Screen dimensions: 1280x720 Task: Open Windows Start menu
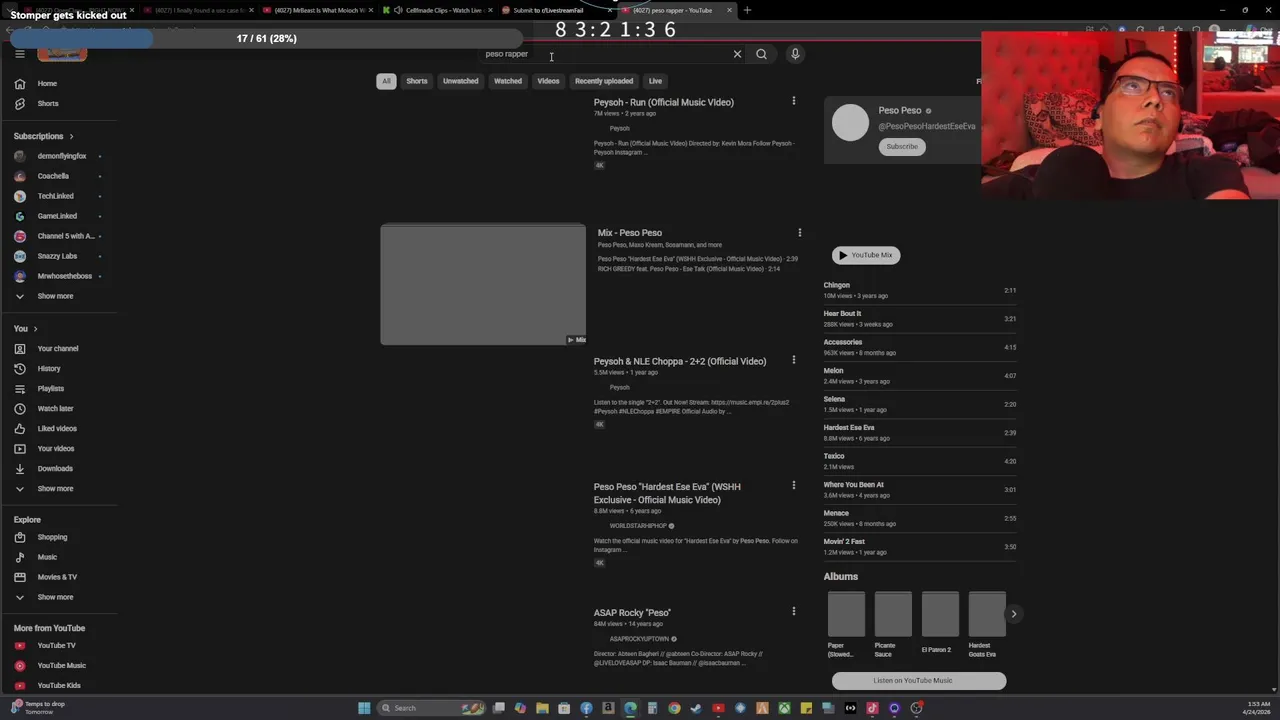[x=364, y=708]
